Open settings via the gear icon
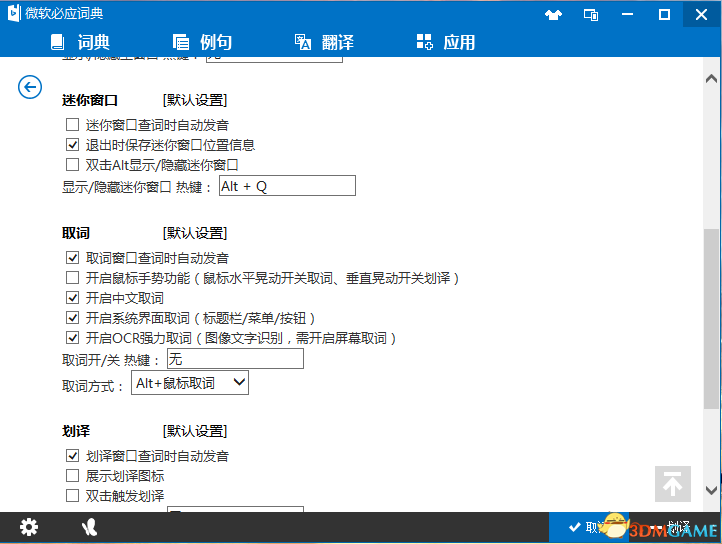This screenshot has height=544, width=722. coord(29,527)
